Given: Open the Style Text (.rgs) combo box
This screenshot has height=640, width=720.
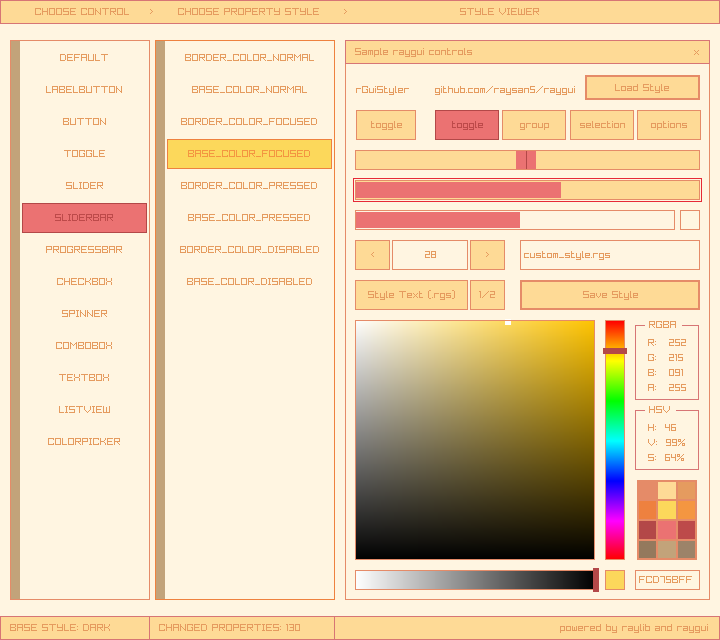Looking at the screenshot, I should 411,295.
